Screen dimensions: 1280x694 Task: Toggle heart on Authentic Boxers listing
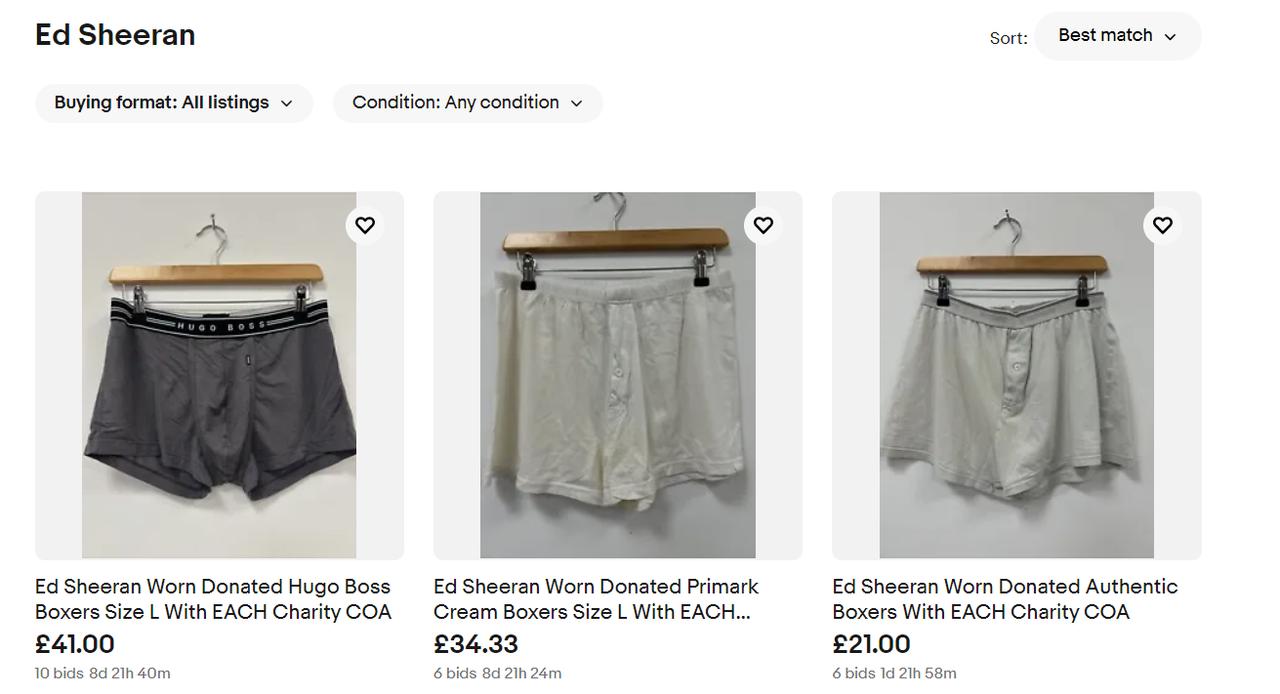coord(1162,225)
